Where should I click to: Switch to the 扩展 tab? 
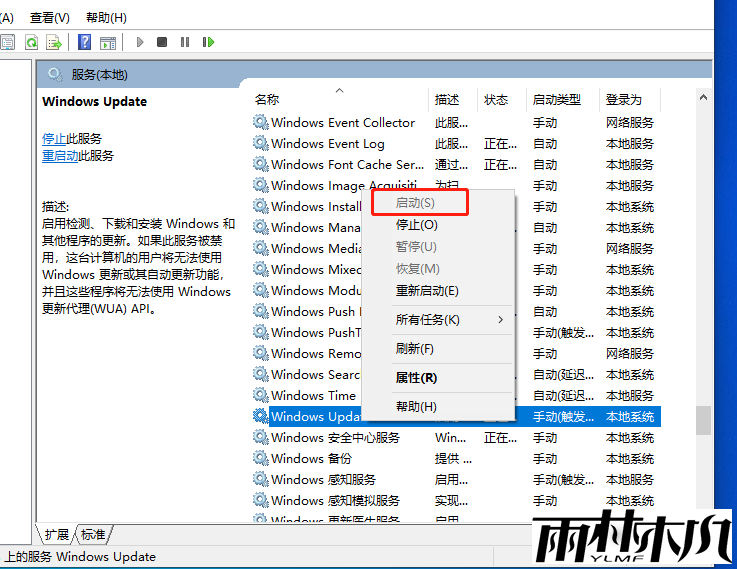click(56, 534)
